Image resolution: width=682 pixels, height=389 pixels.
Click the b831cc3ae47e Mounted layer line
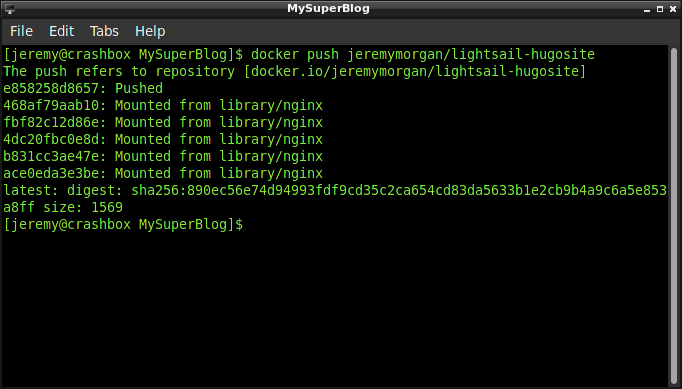coord(163,156)
